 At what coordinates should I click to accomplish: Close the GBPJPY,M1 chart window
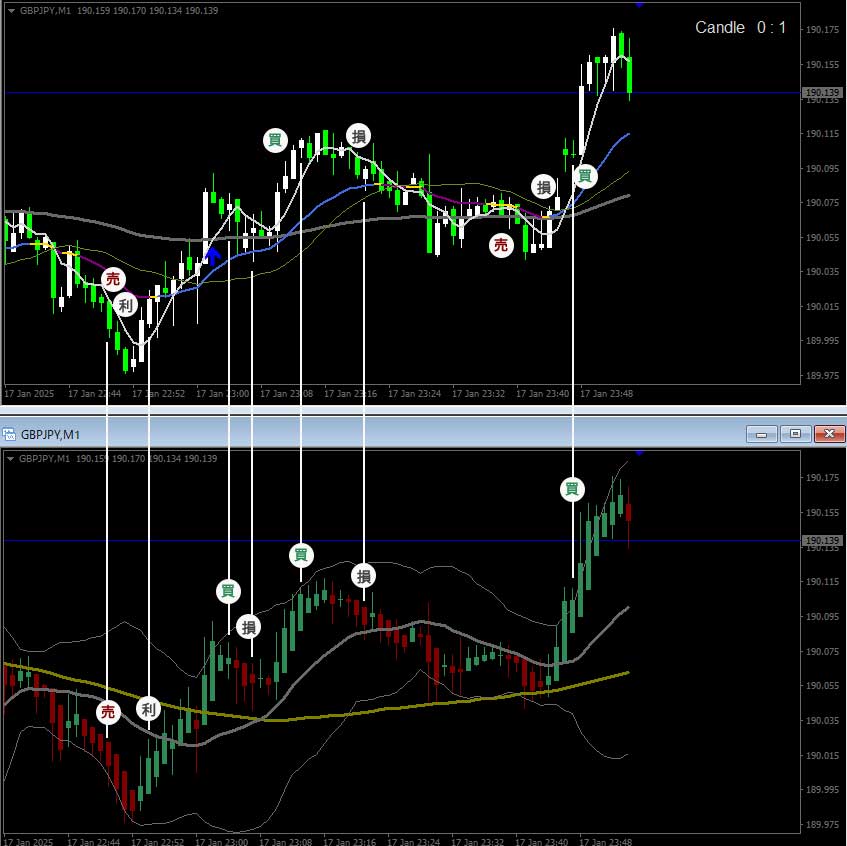(x=829, y=434)
